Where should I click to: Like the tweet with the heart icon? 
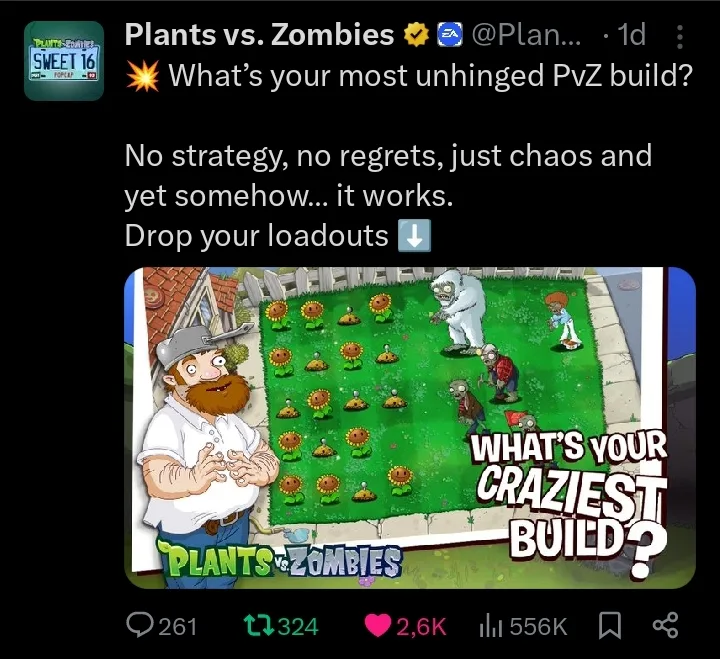[x=377, y=626]
